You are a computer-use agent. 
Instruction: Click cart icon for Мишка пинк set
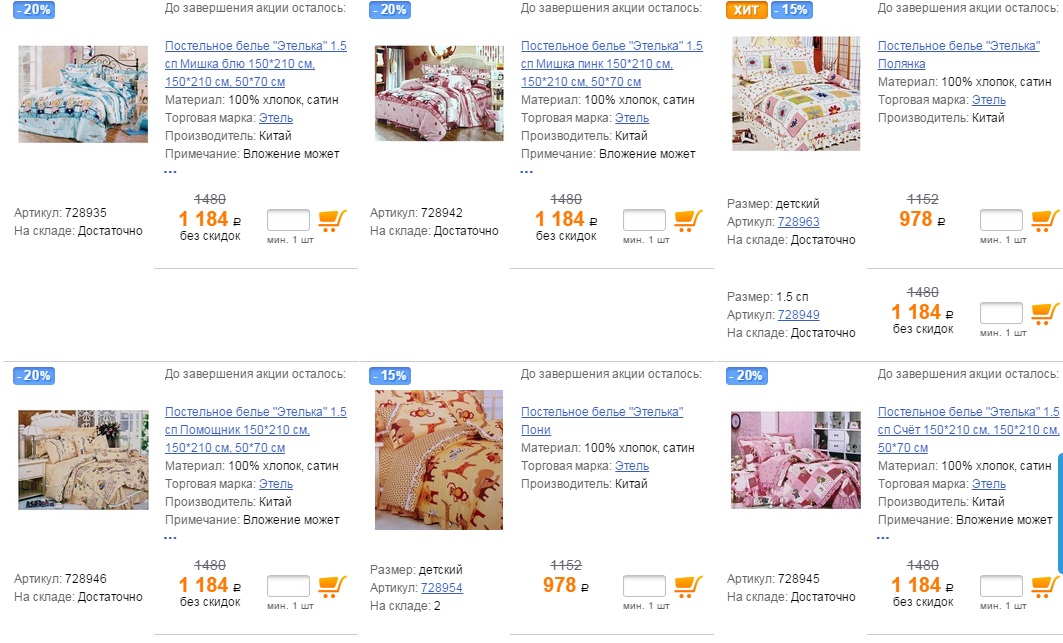coord(688,220)
